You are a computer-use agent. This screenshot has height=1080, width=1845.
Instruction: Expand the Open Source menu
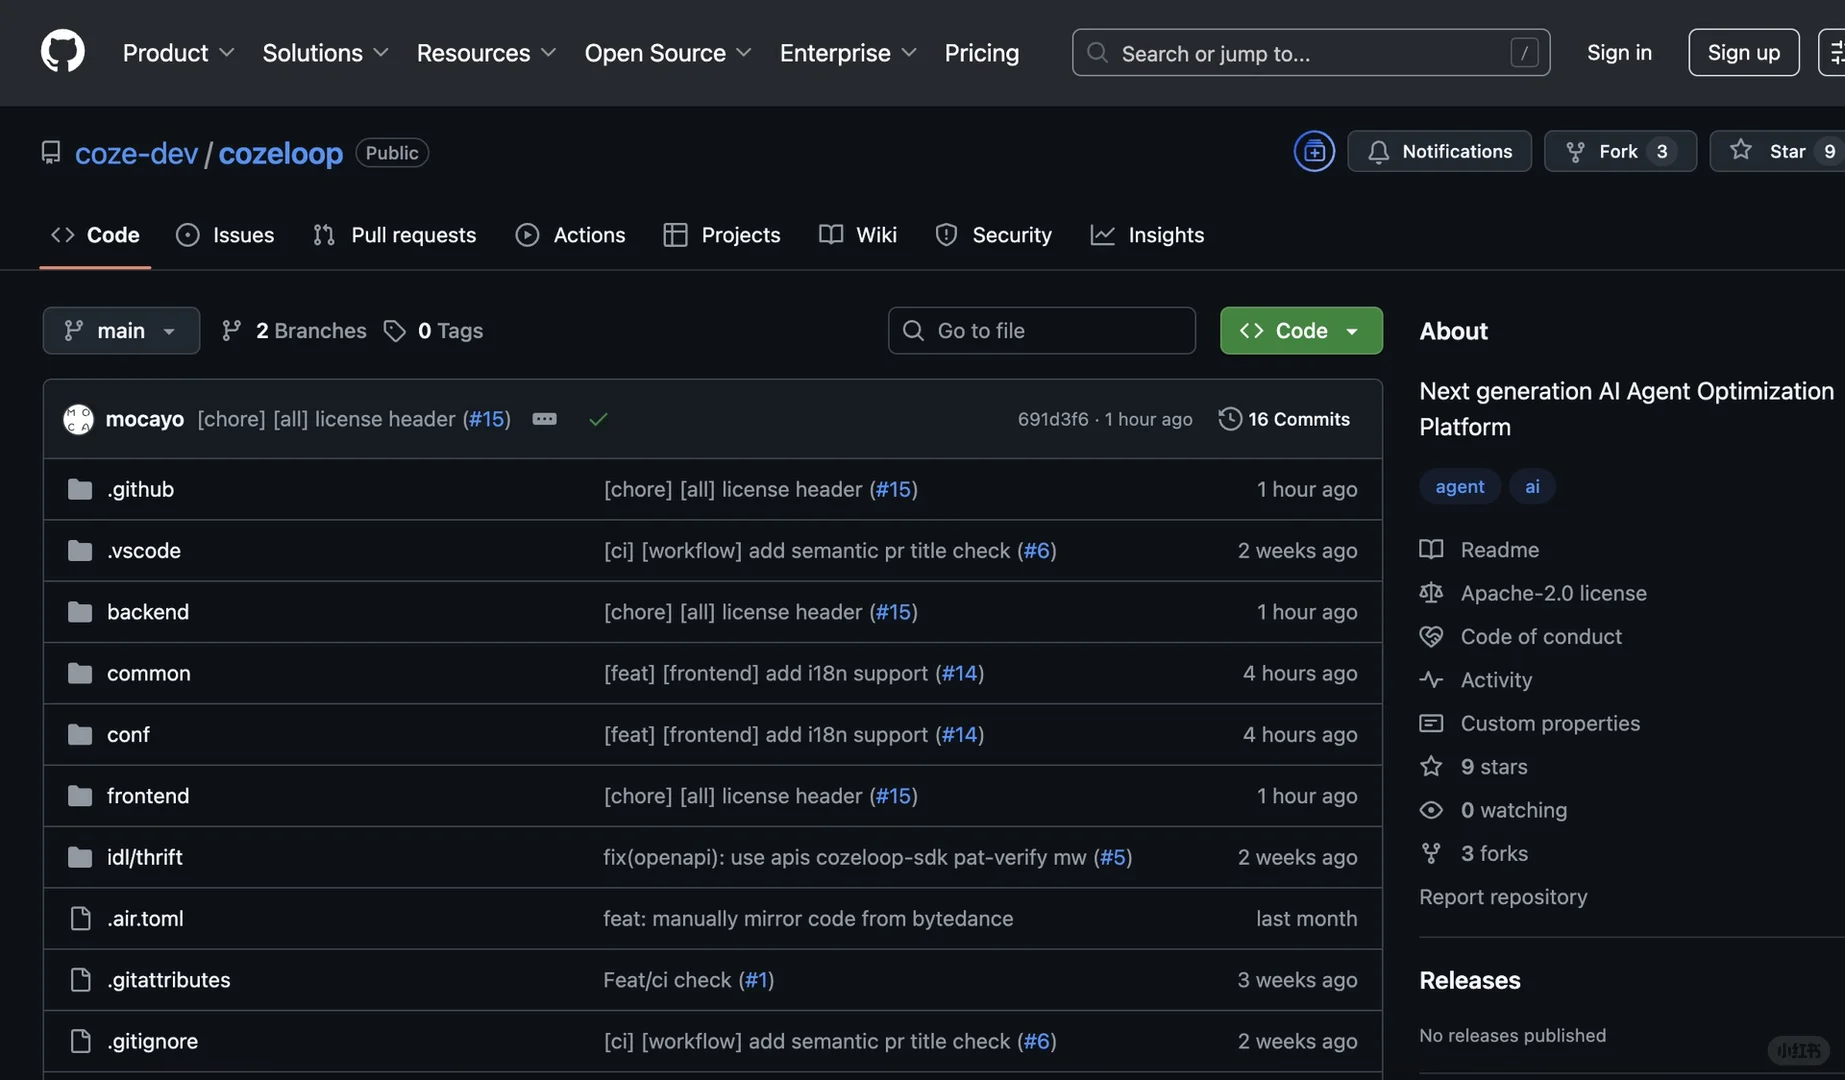click(x=668, y=52)
